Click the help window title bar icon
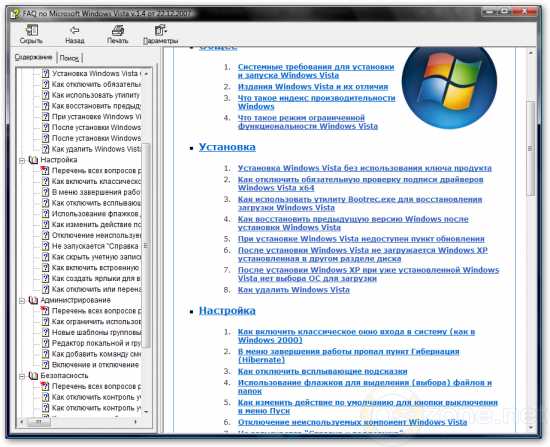Viewport: 550px width, 447px height. [x=15, y=14]
